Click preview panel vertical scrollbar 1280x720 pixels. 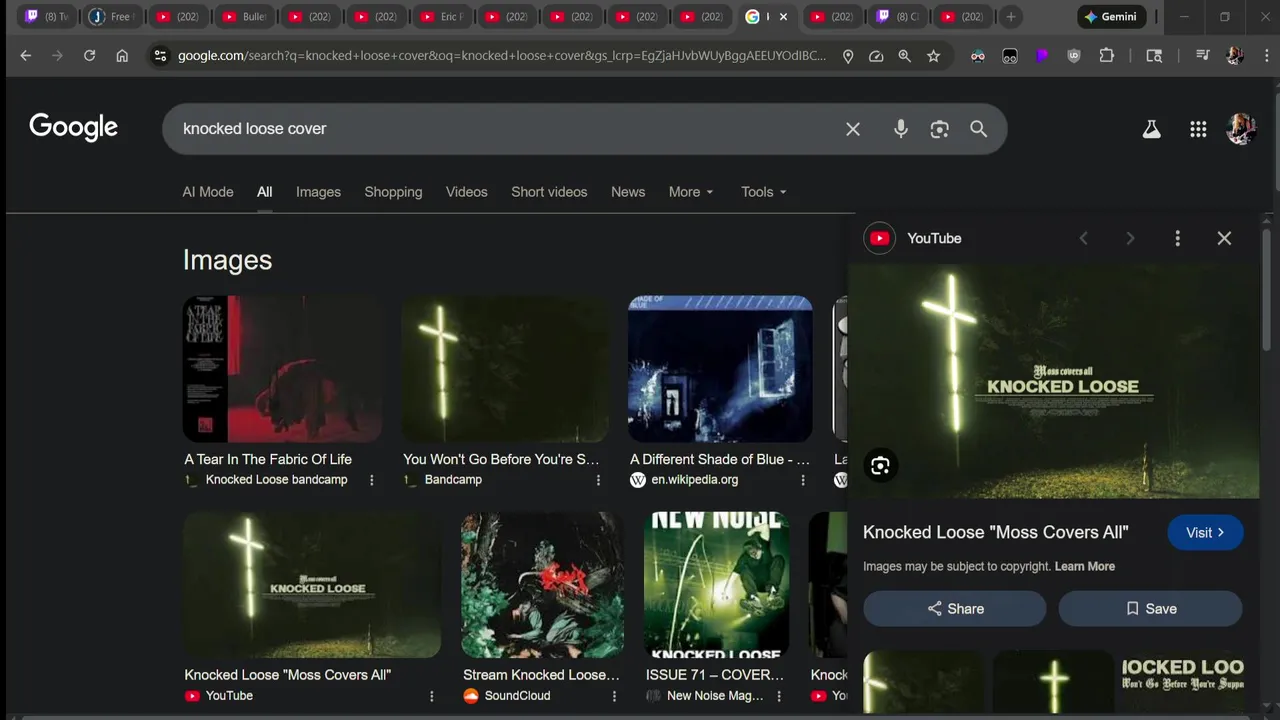(1267, 291)
